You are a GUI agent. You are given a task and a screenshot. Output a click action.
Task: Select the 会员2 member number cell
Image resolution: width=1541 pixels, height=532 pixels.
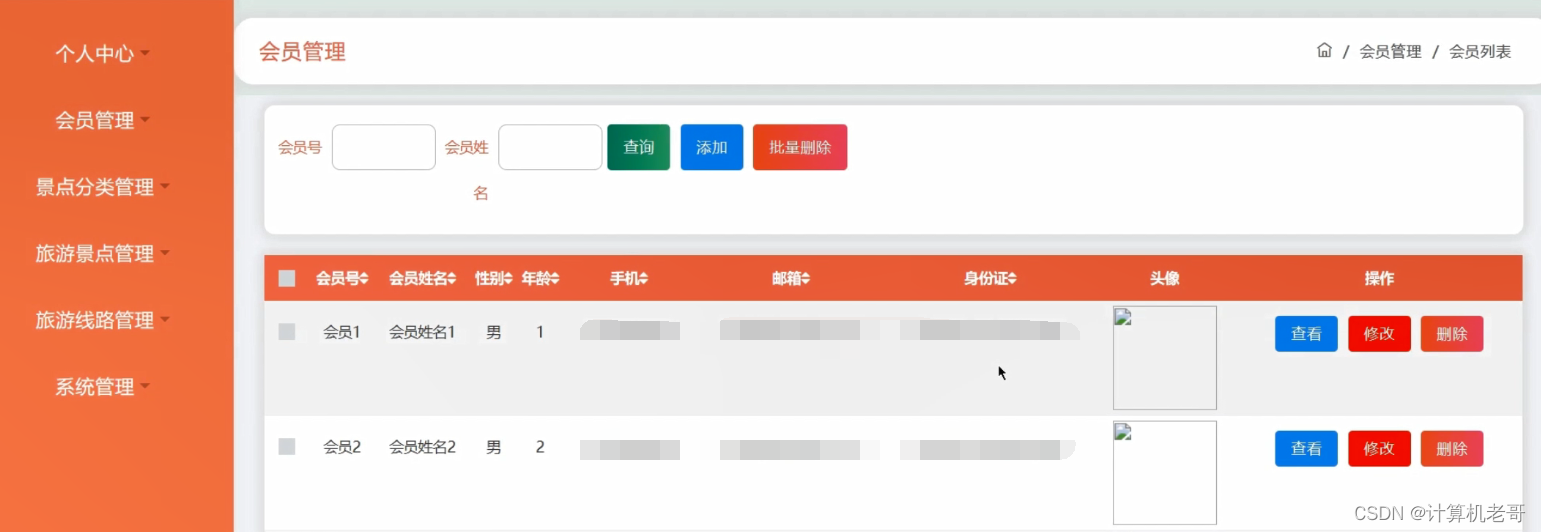(341, 447)
